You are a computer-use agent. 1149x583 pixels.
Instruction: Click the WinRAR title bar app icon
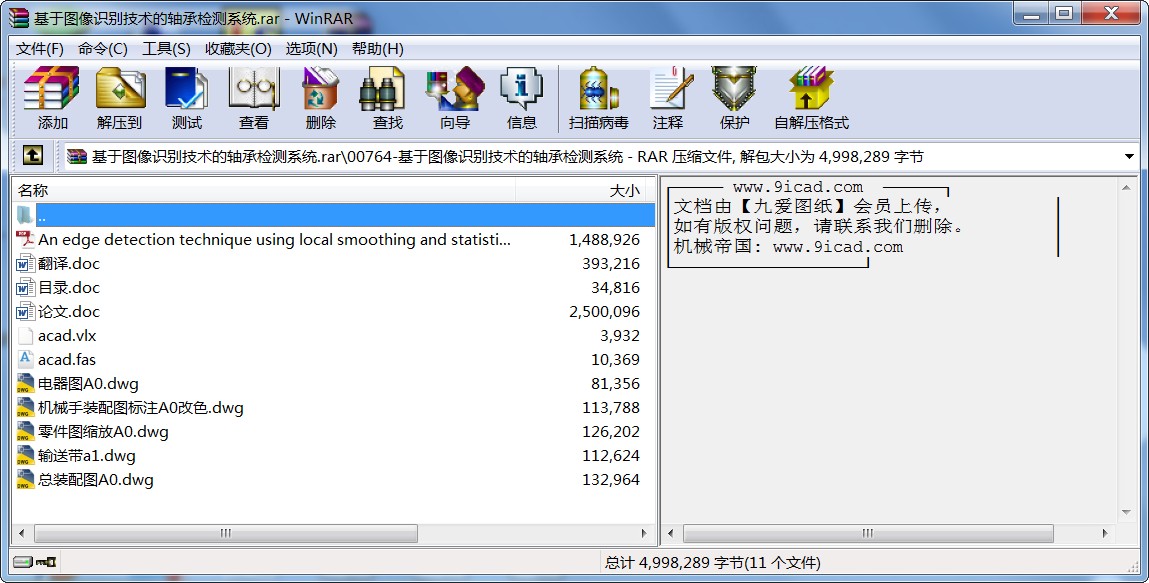click(x=18, y=18)
